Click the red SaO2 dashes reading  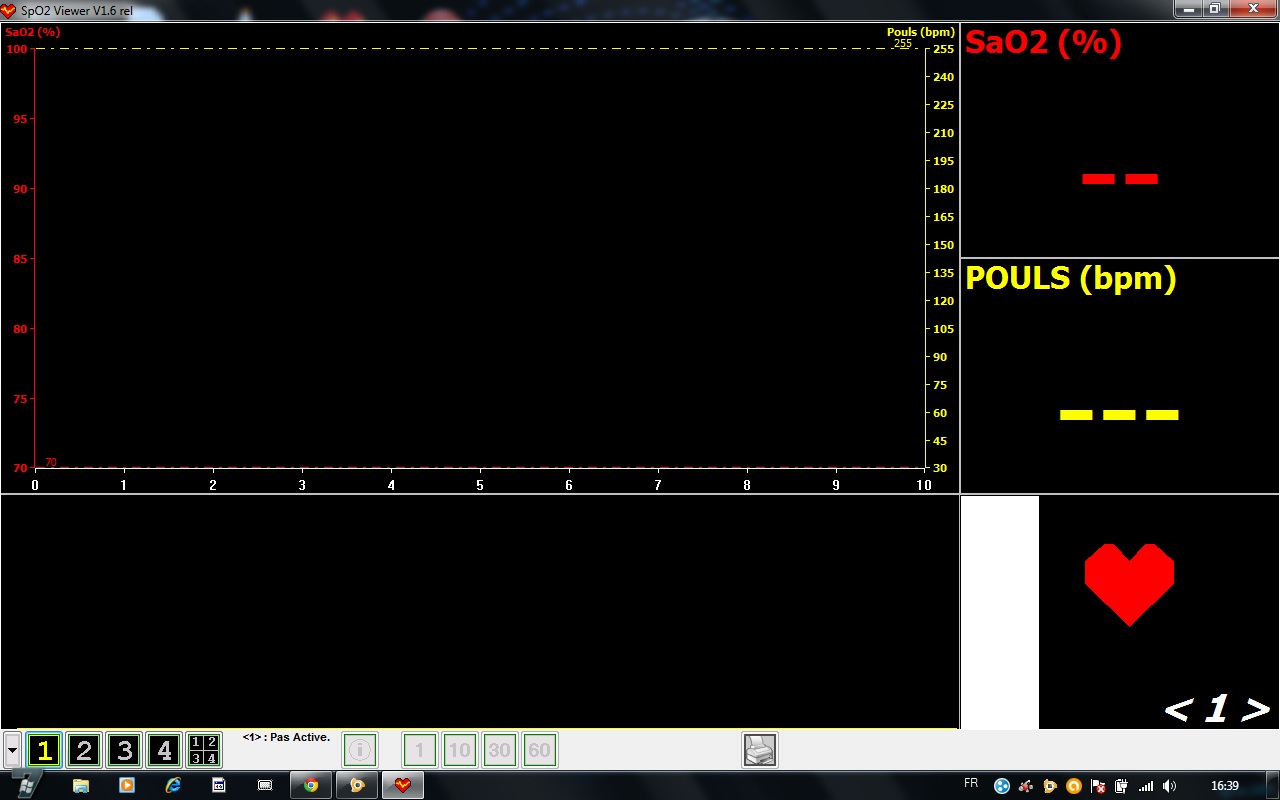(x=1120, y=179)
